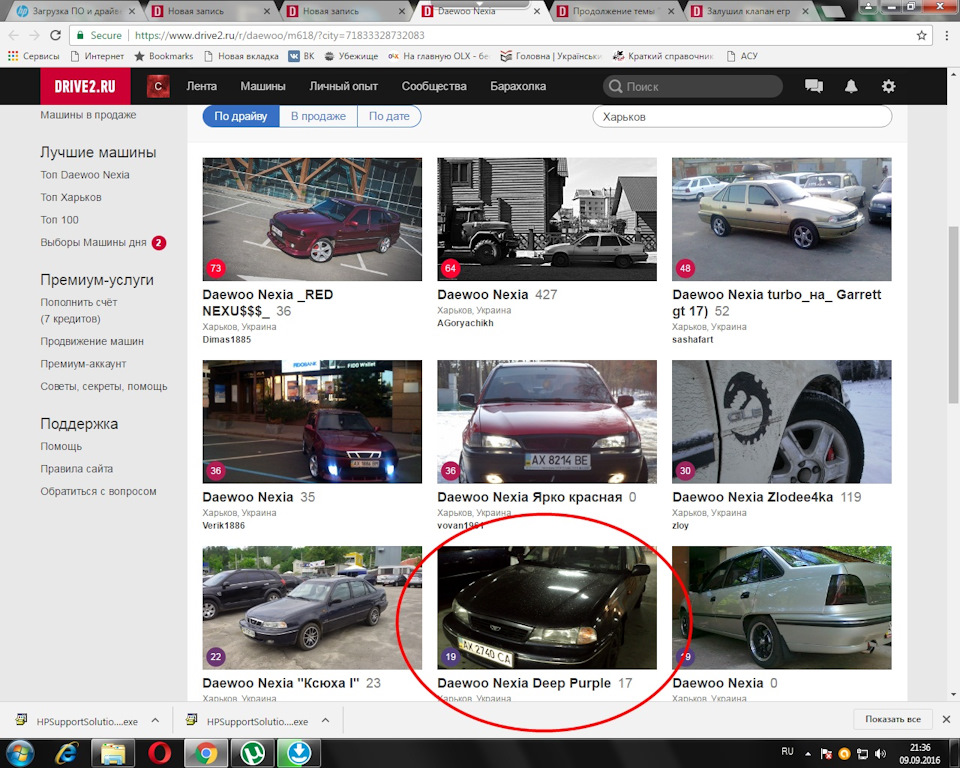Click the DRIVE2.RU logo
The image size is (960, 768).
point(85,86)
